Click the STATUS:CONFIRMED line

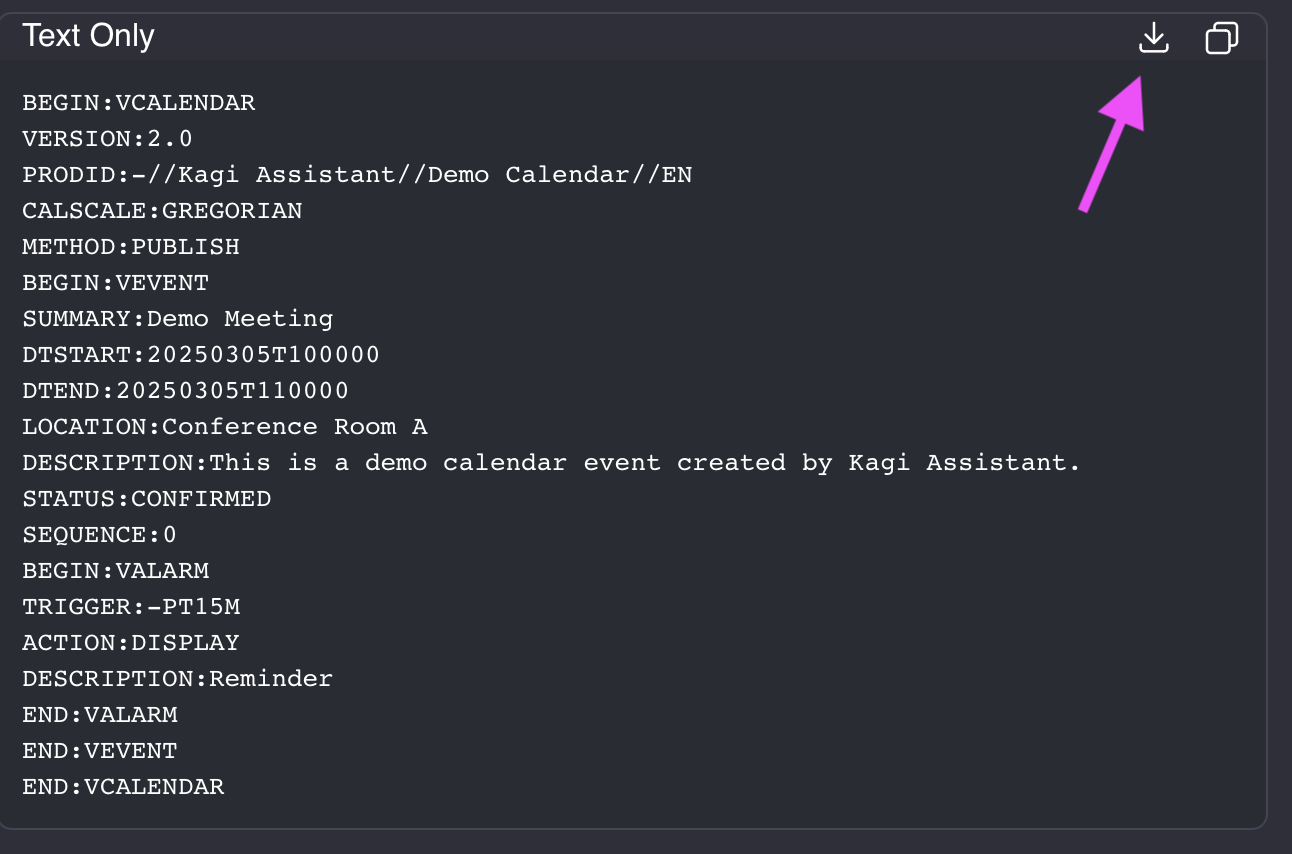pyautogui.click(x=147, y=499)
